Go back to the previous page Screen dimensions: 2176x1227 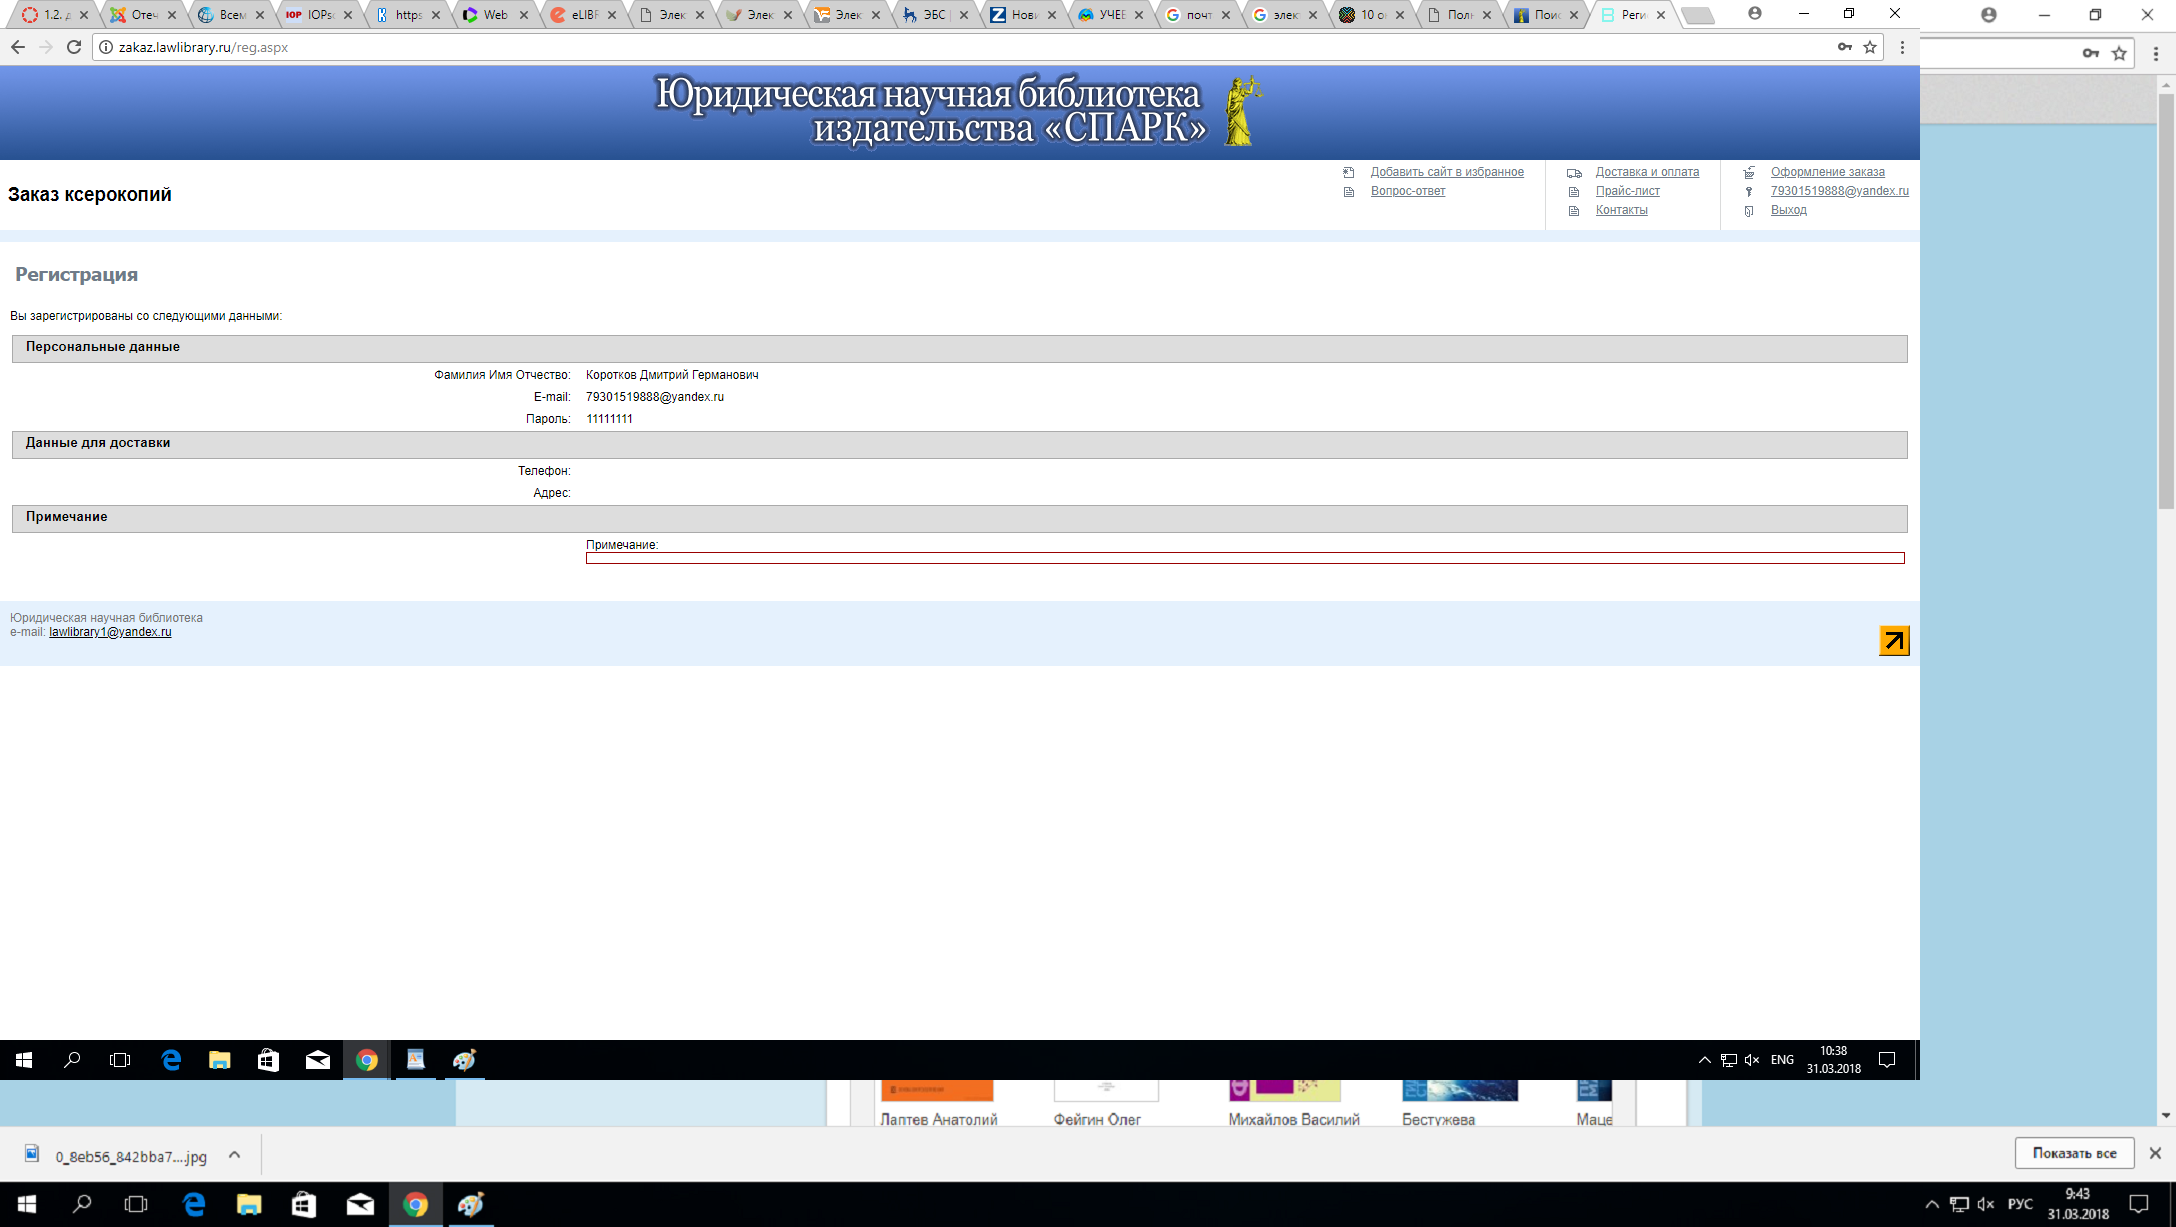18,47
